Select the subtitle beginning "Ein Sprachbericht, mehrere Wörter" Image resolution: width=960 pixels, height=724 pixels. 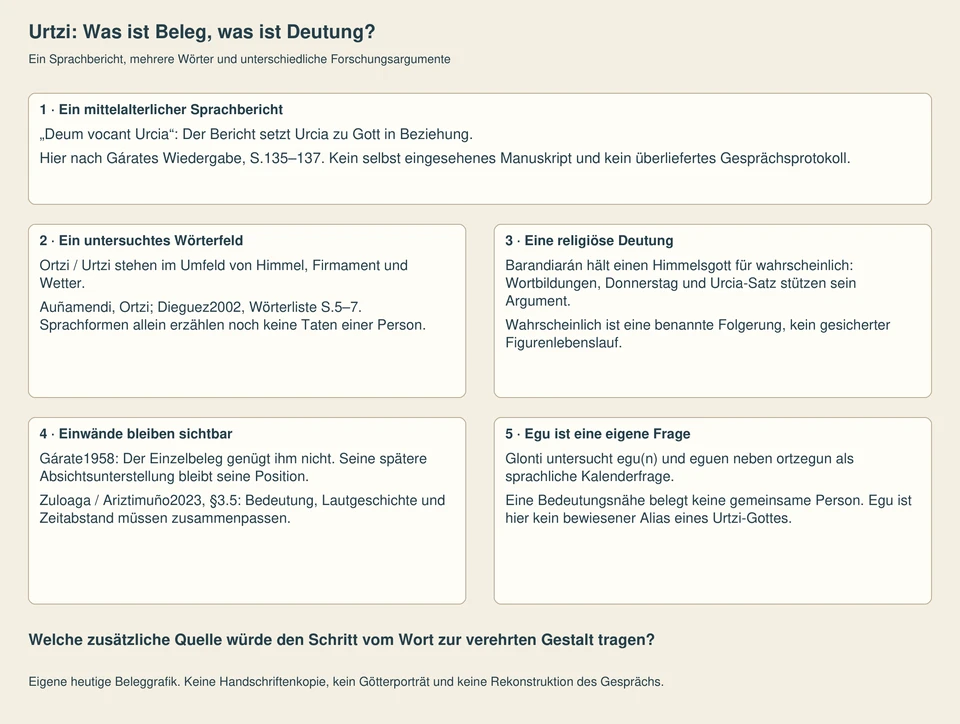point(239,59)
